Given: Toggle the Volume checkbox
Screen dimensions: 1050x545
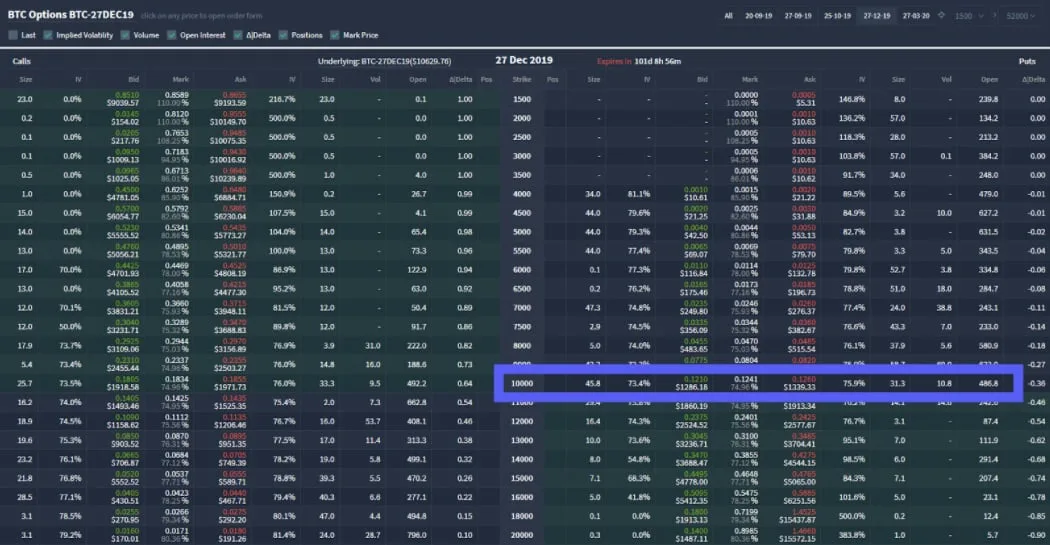Looking at the screenshot, I should pos(125,35).
